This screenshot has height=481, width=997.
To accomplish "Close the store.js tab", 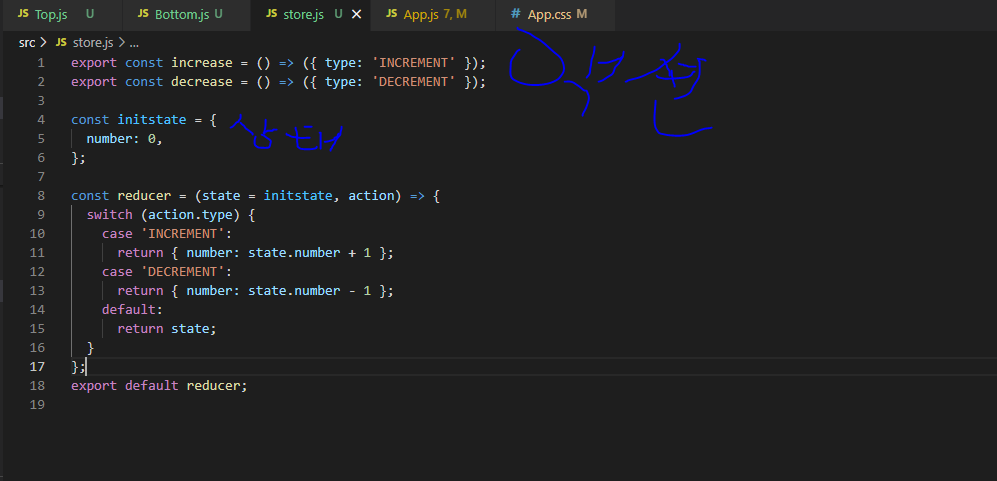I will tap(357, 14).
